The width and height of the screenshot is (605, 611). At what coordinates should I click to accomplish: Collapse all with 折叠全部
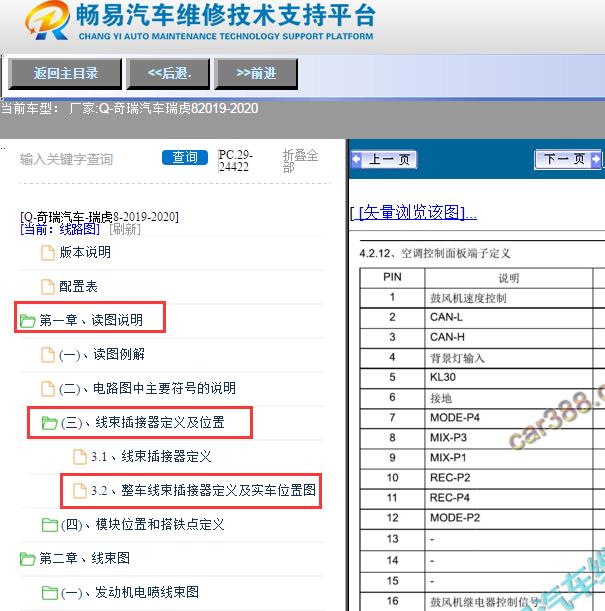pos(300,161)
